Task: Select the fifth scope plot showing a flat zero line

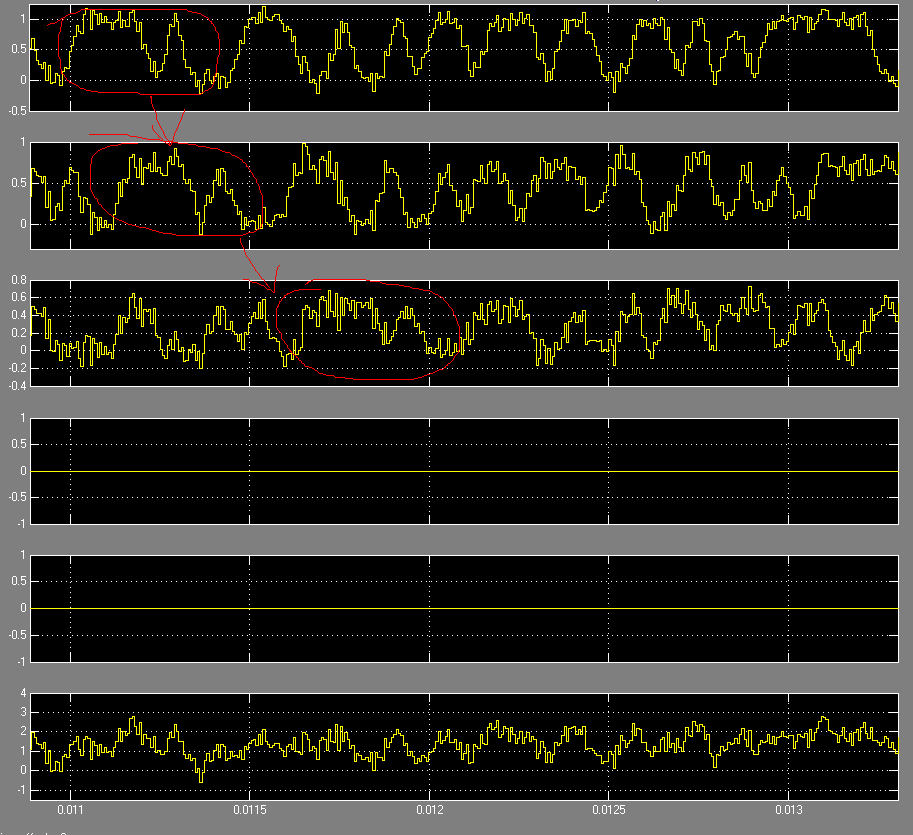Action: [464, 608]
